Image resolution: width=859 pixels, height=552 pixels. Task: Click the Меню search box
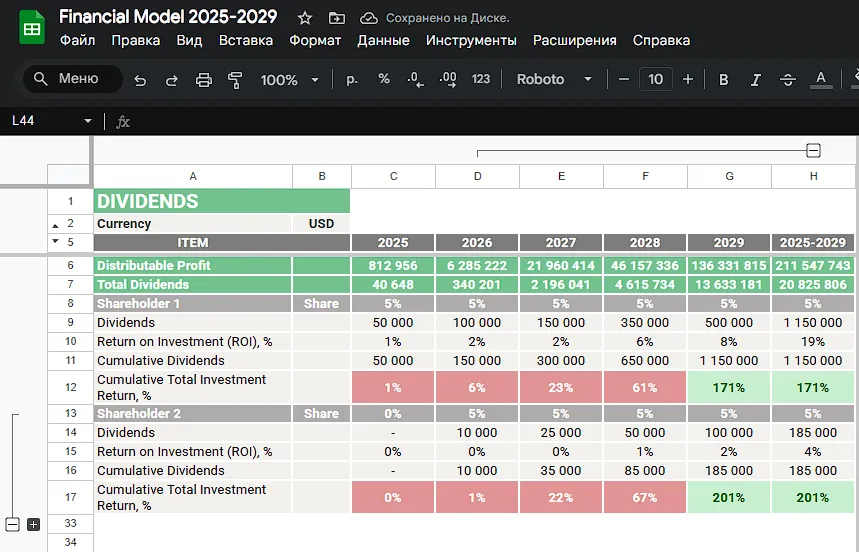72,79
